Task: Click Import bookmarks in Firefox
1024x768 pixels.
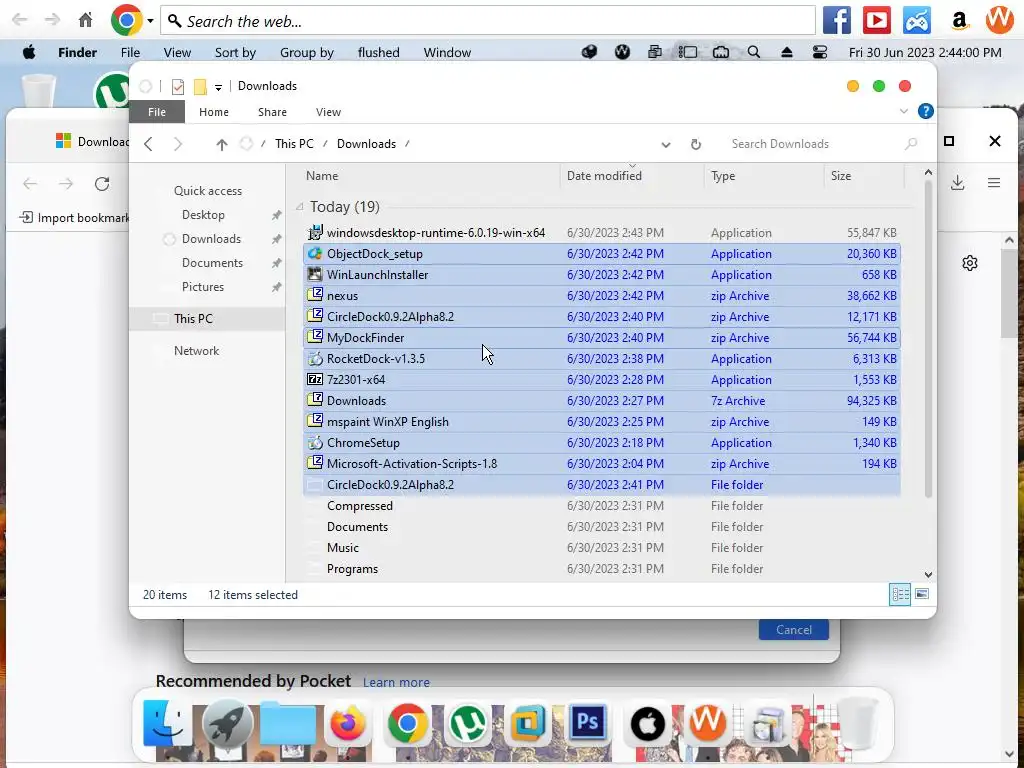Action: (75, 217)
